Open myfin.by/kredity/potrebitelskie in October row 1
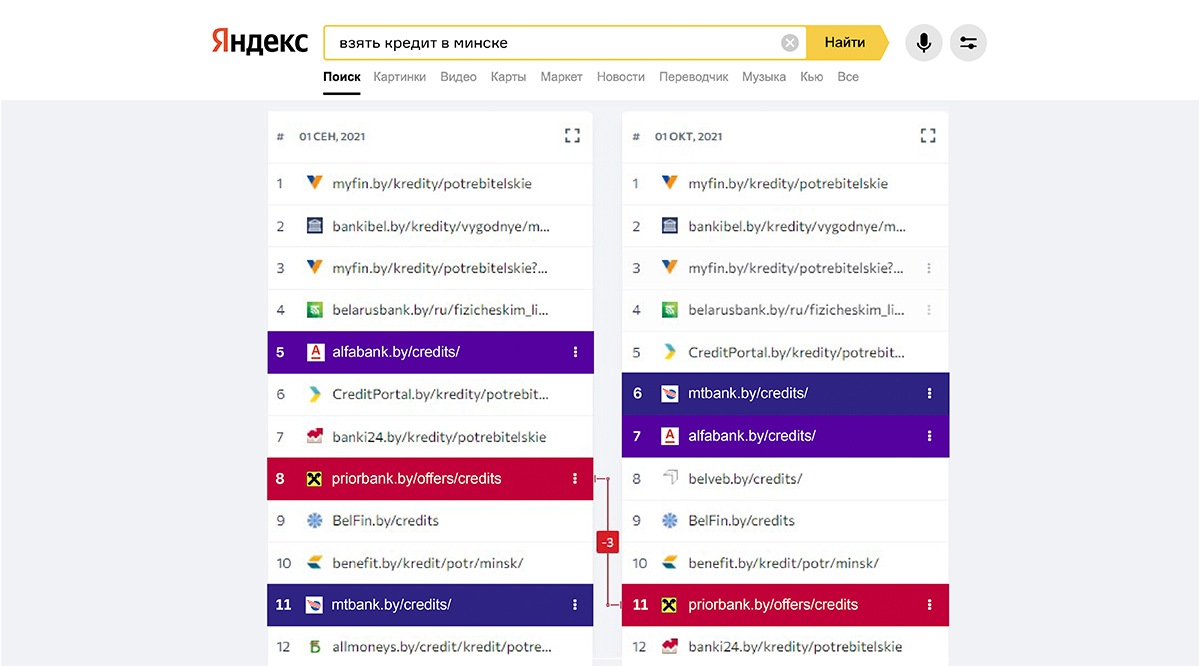Image resolution: width=1200 pixels, height=666 pixels. point(788,184)
